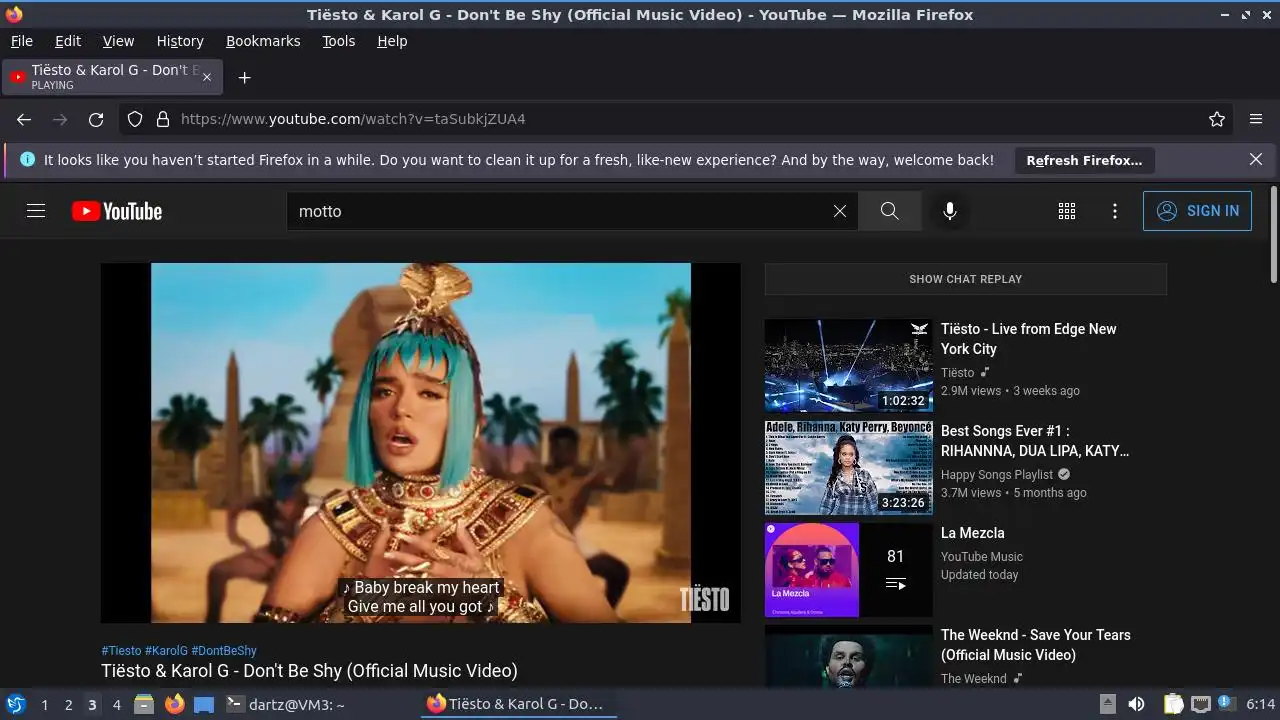The width and height of the screenshot is (1280, 720).
Task: Click SHOW CHAT REPLAY
Action: (x=965, y=279)
